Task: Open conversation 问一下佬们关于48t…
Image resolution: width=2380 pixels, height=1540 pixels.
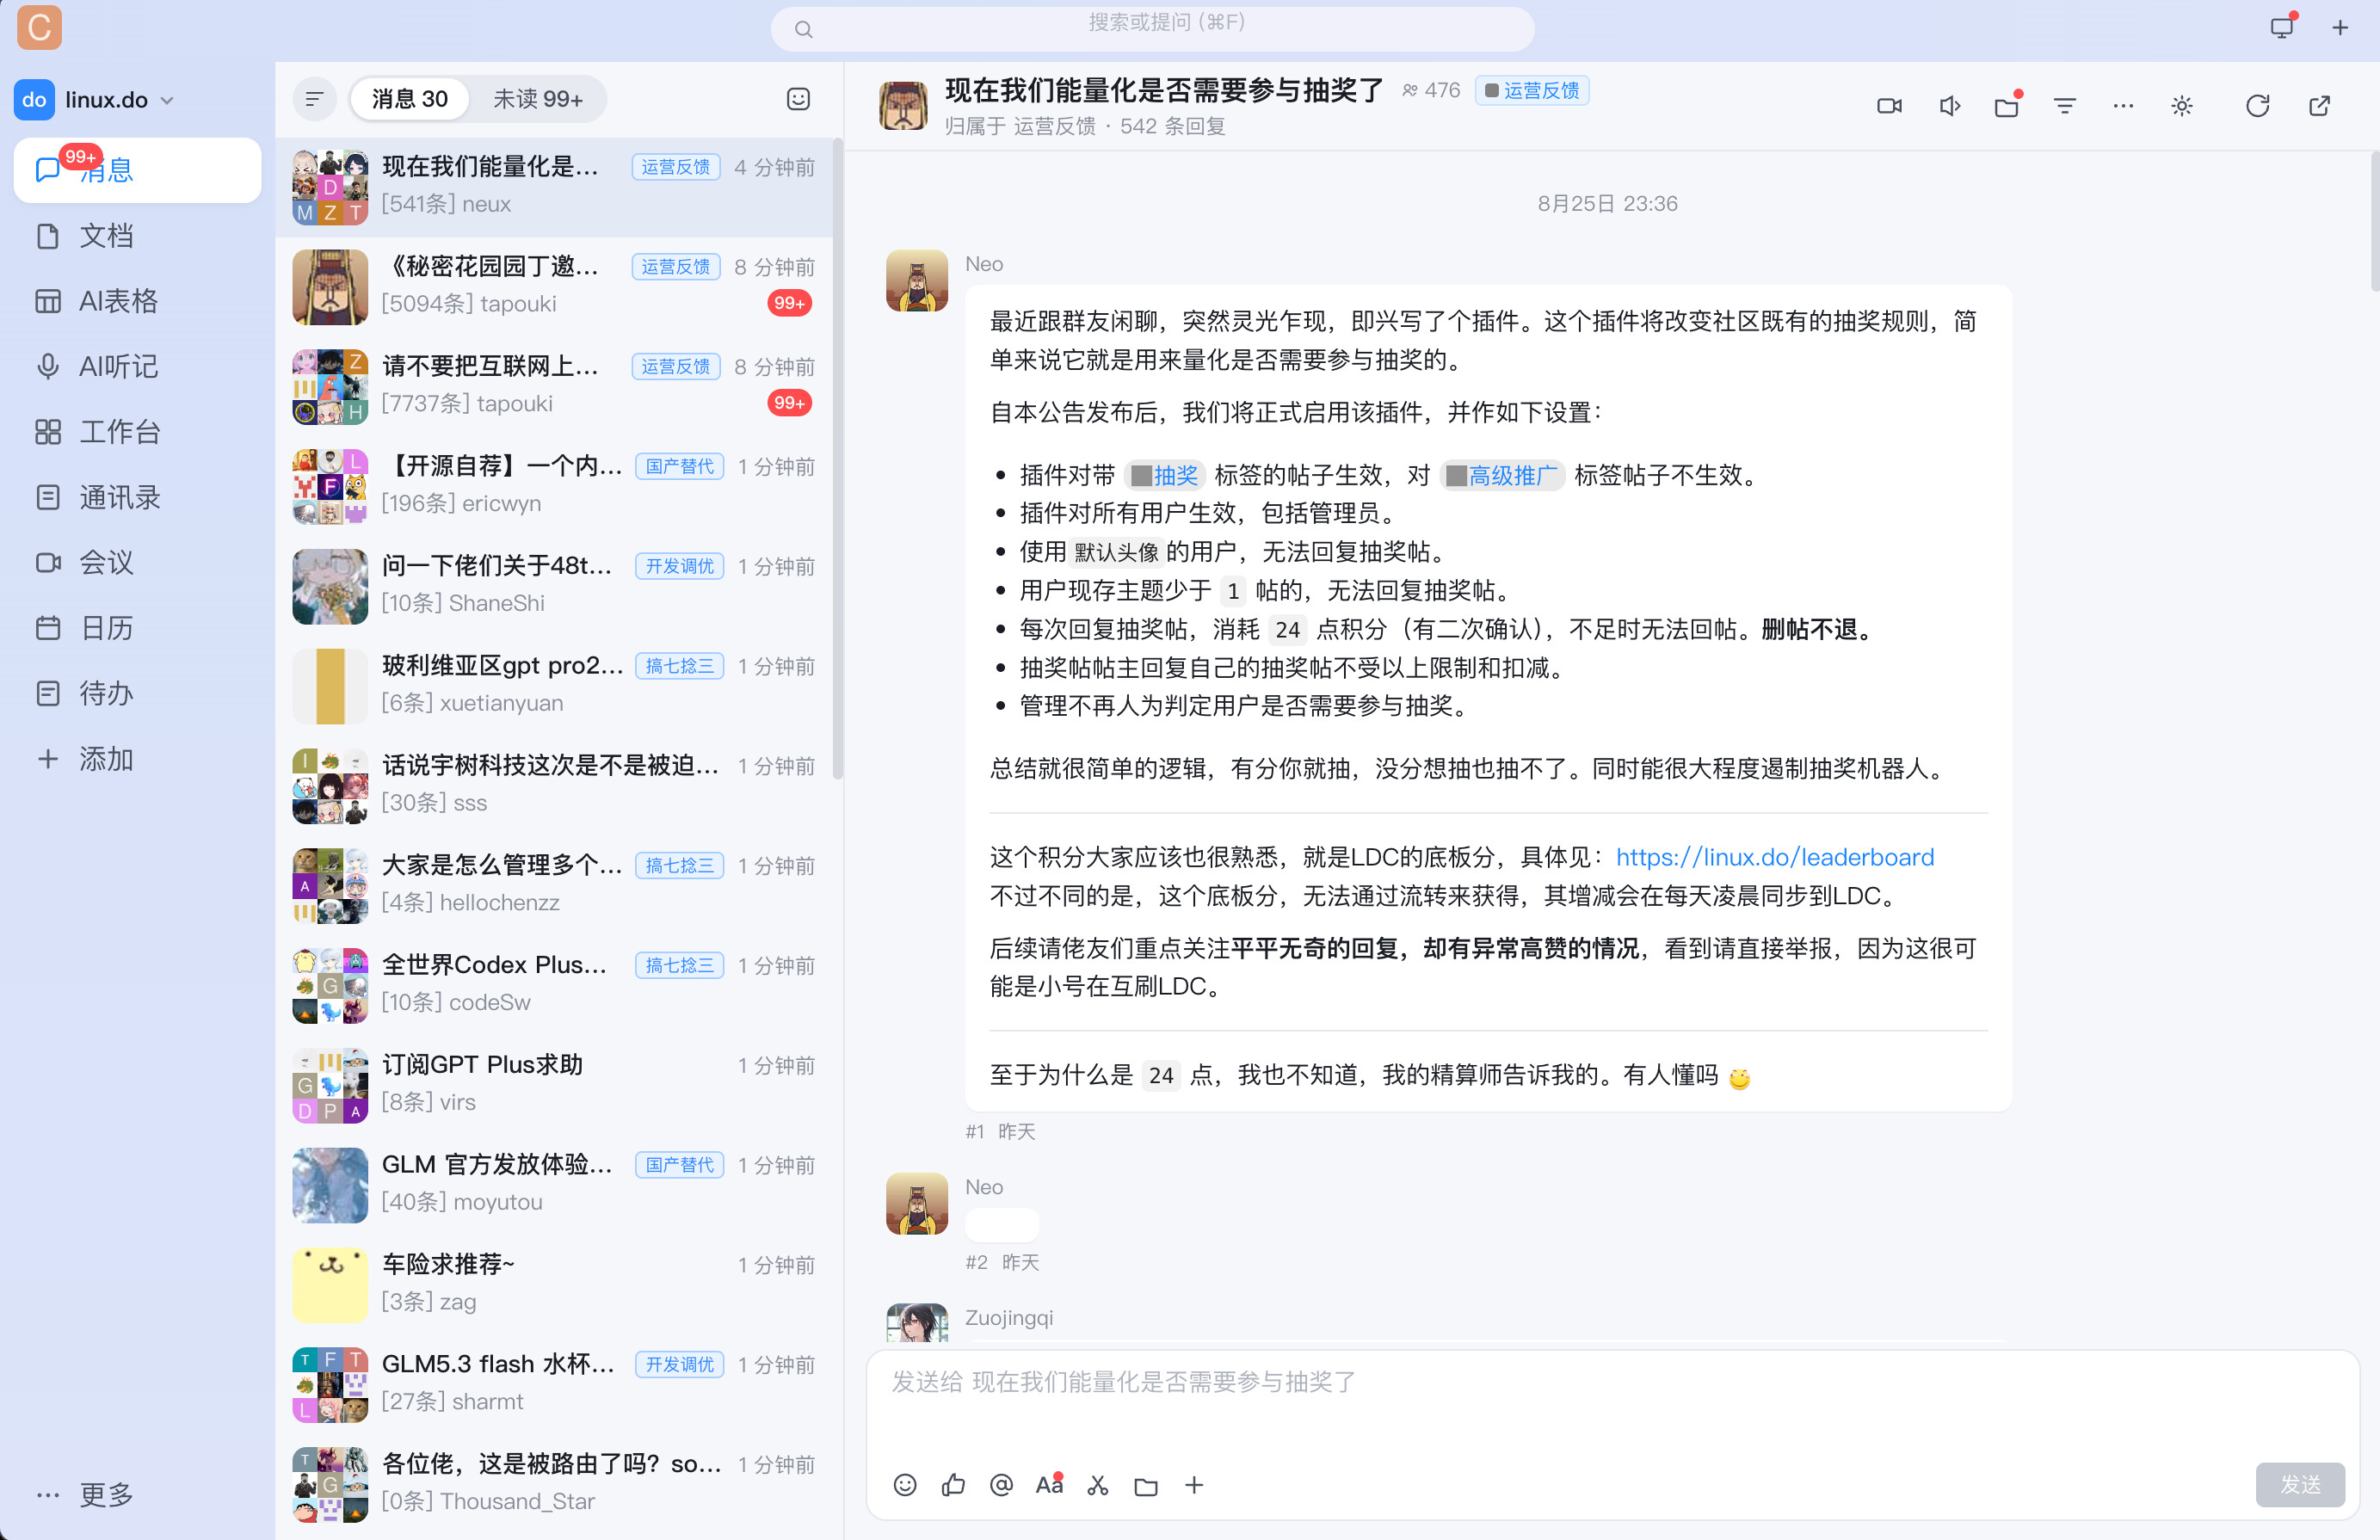Action: click(554, 586)
